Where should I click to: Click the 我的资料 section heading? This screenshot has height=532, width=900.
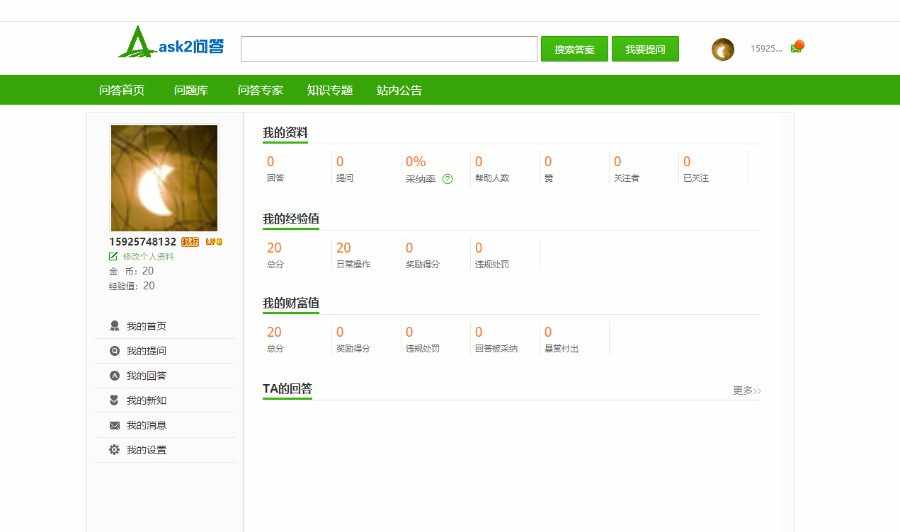285,133
